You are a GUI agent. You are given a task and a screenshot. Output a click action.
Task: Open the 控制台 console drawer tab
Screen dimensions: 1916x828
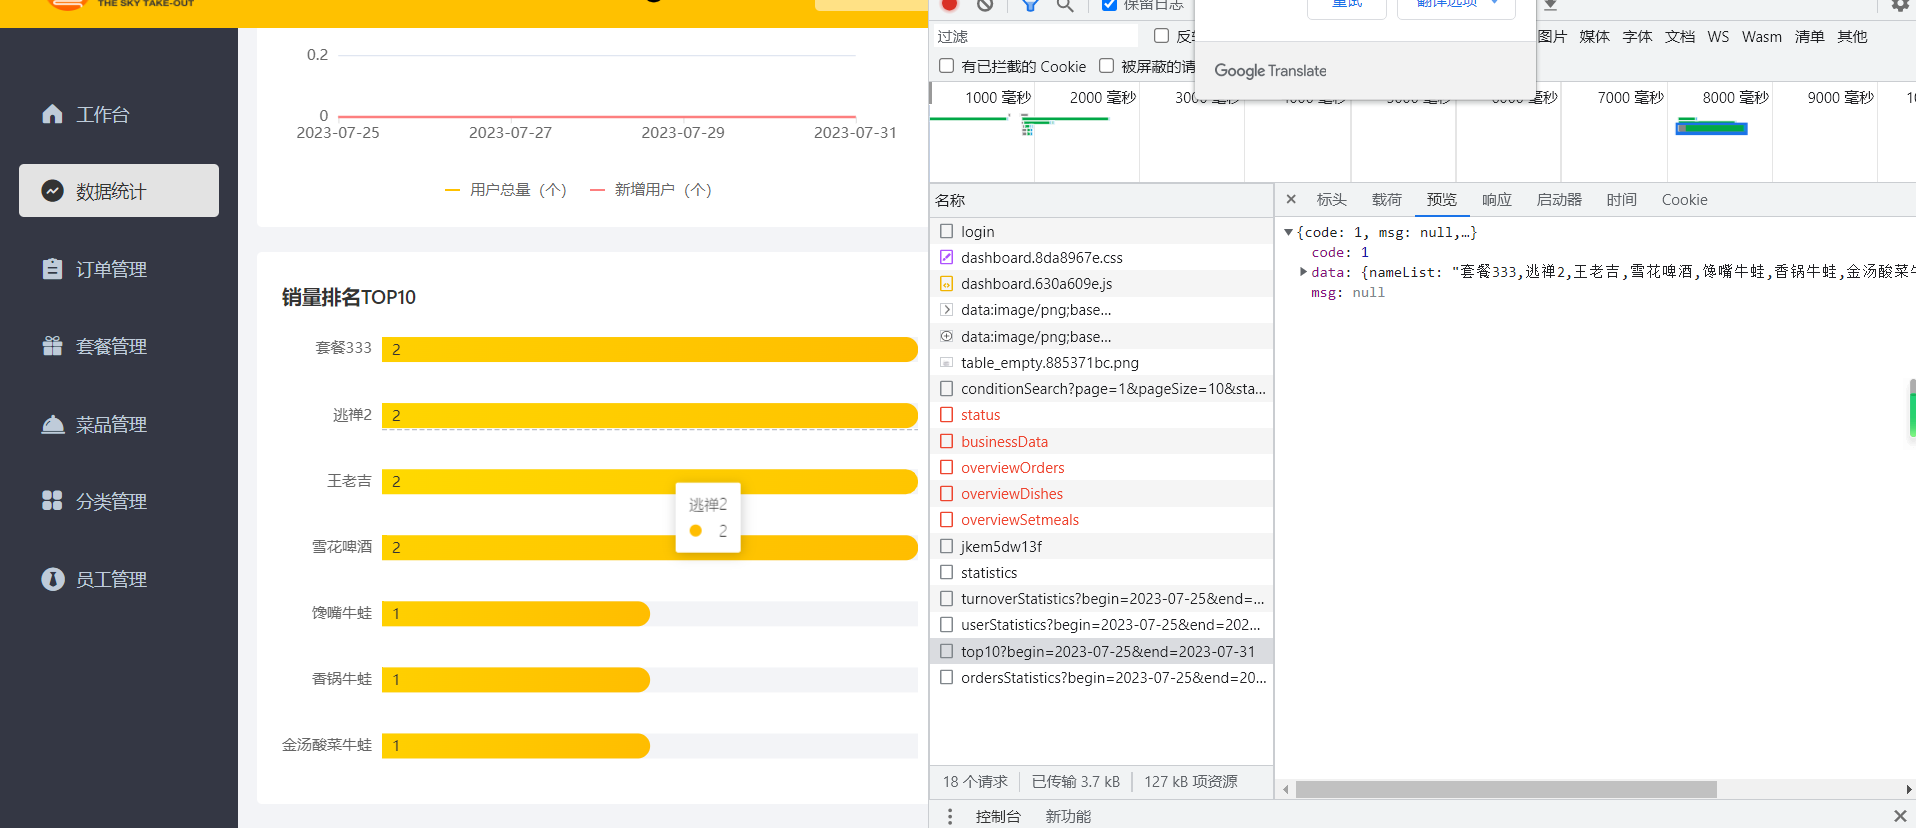(x=998, y=816)
